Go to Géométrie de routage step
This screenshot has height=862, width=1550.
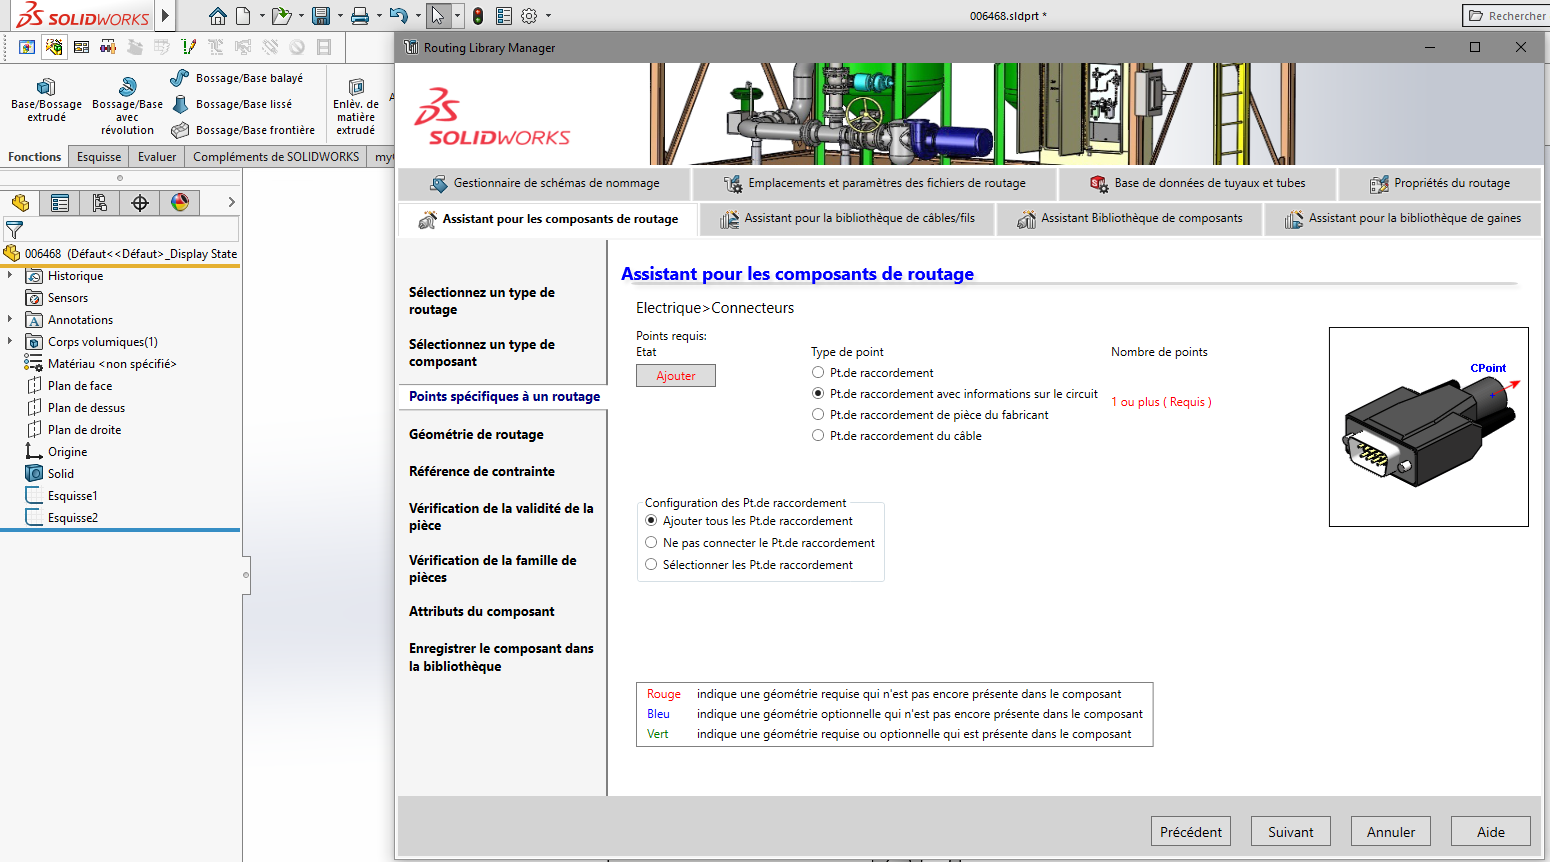(476, 434)
